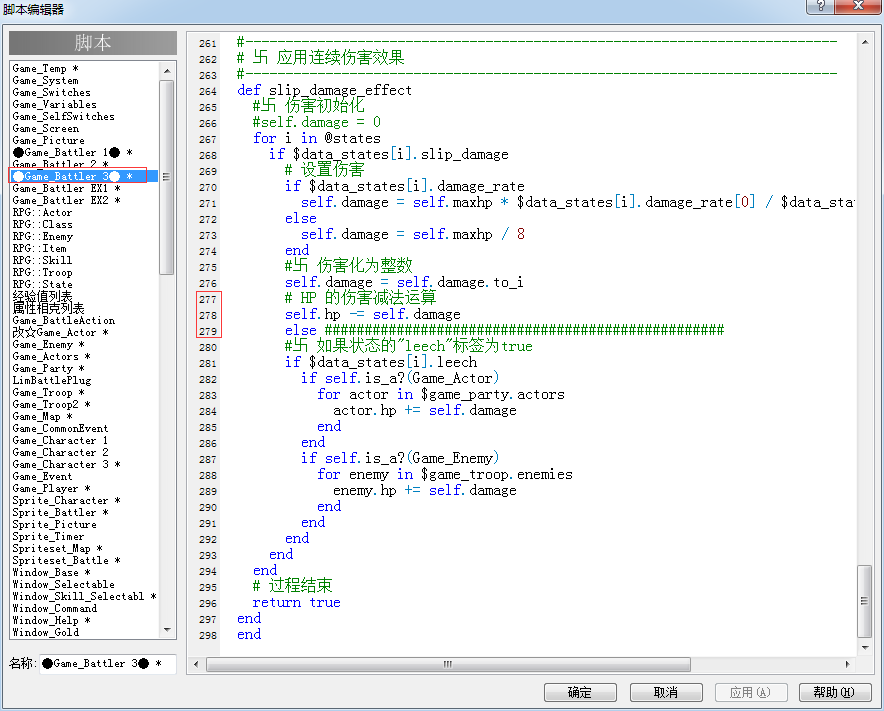This screenshot has width=884, height=711.
Task: Select LimBattlePlug script
Action: pyautogui.click(x=52, y=381)
